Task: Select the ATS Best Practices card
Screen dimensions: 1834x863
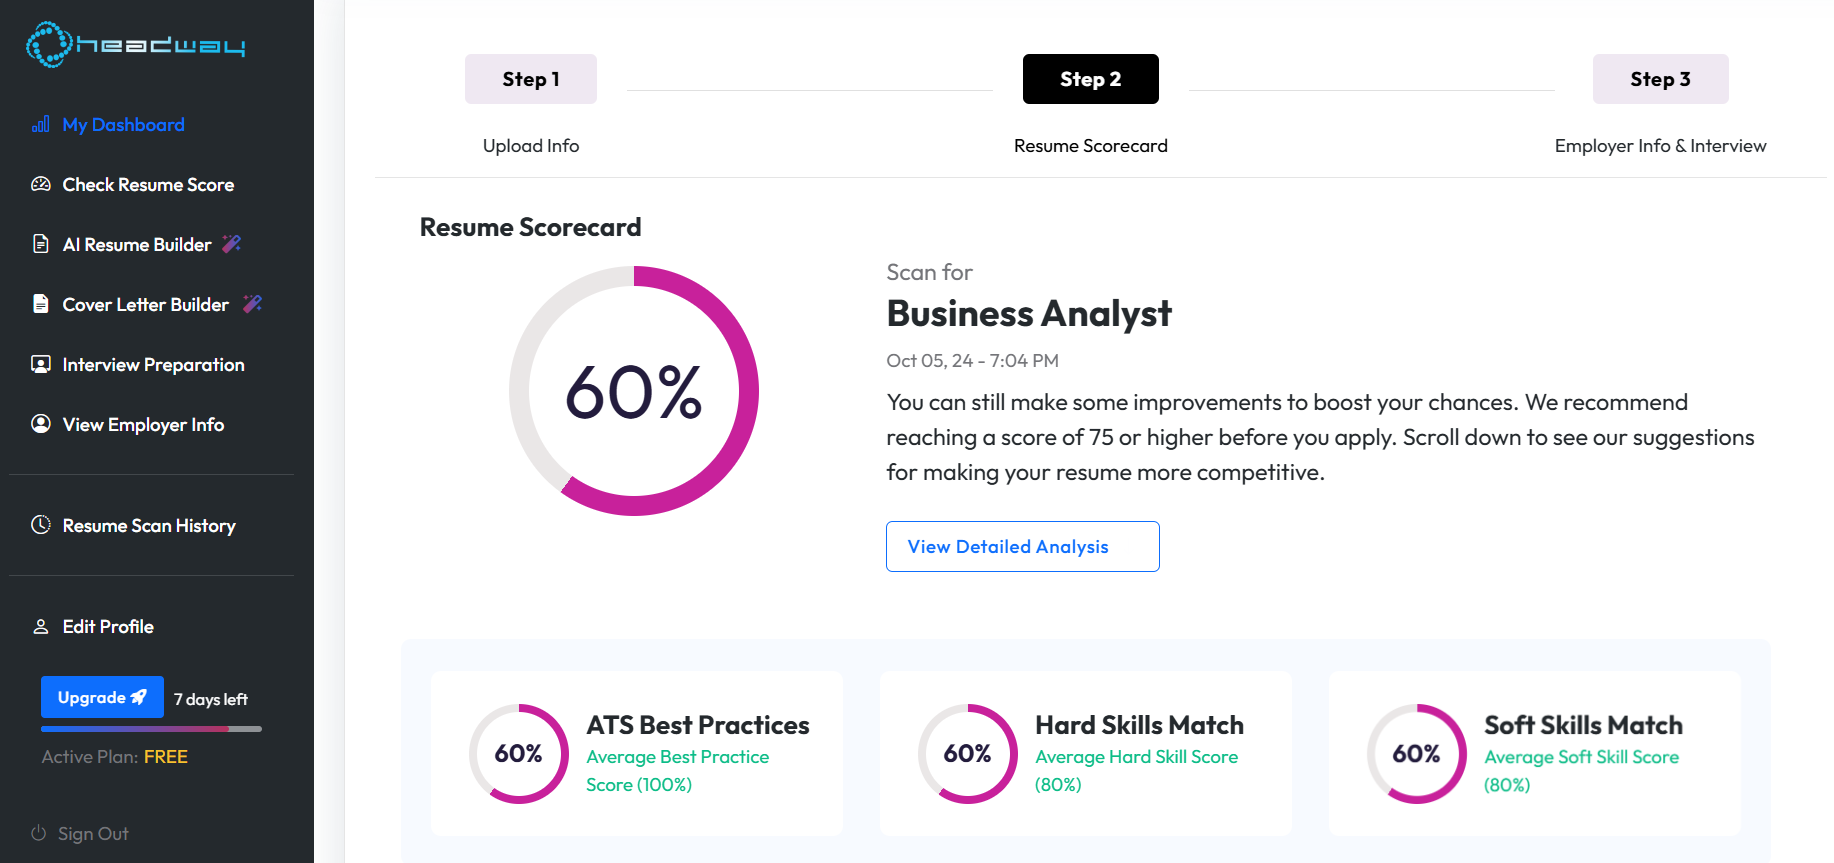Action: pos(637,753)
